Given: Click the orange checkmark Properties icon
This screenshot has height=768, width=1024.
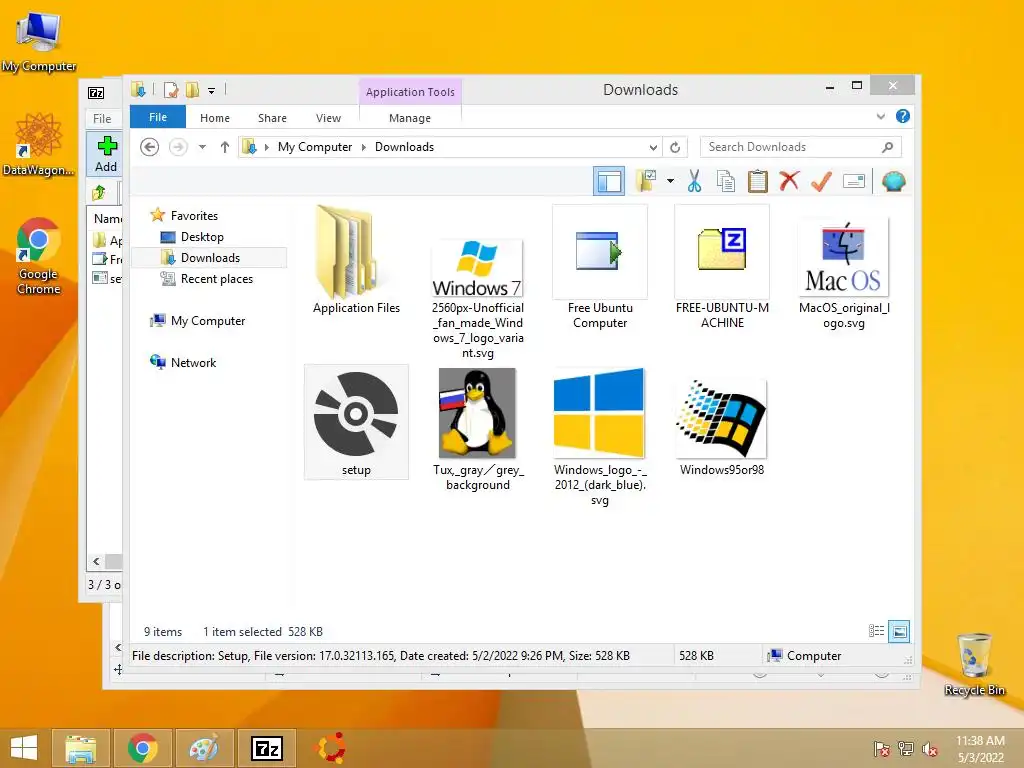Looking at the screenshot, I should [821, 181].
